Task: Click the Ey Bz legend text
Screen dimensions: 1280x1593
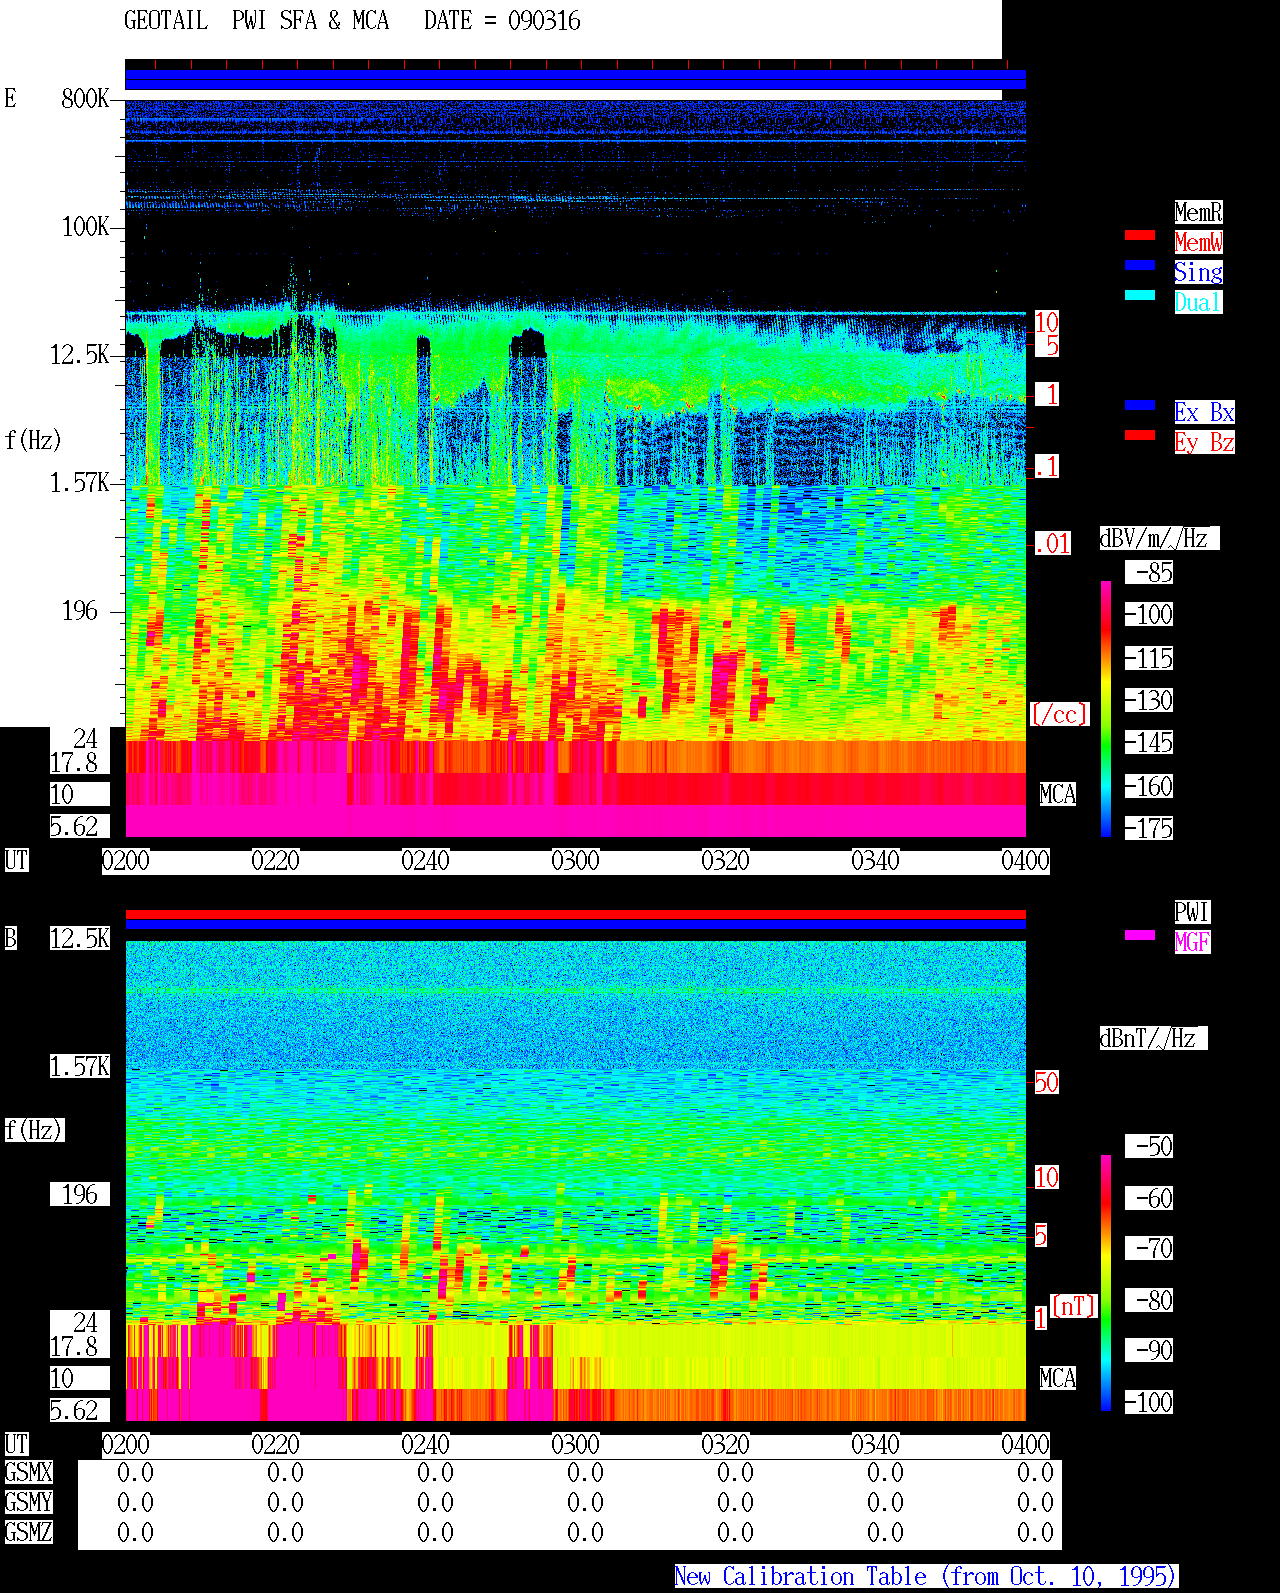Action: [x=1204, y=442]
